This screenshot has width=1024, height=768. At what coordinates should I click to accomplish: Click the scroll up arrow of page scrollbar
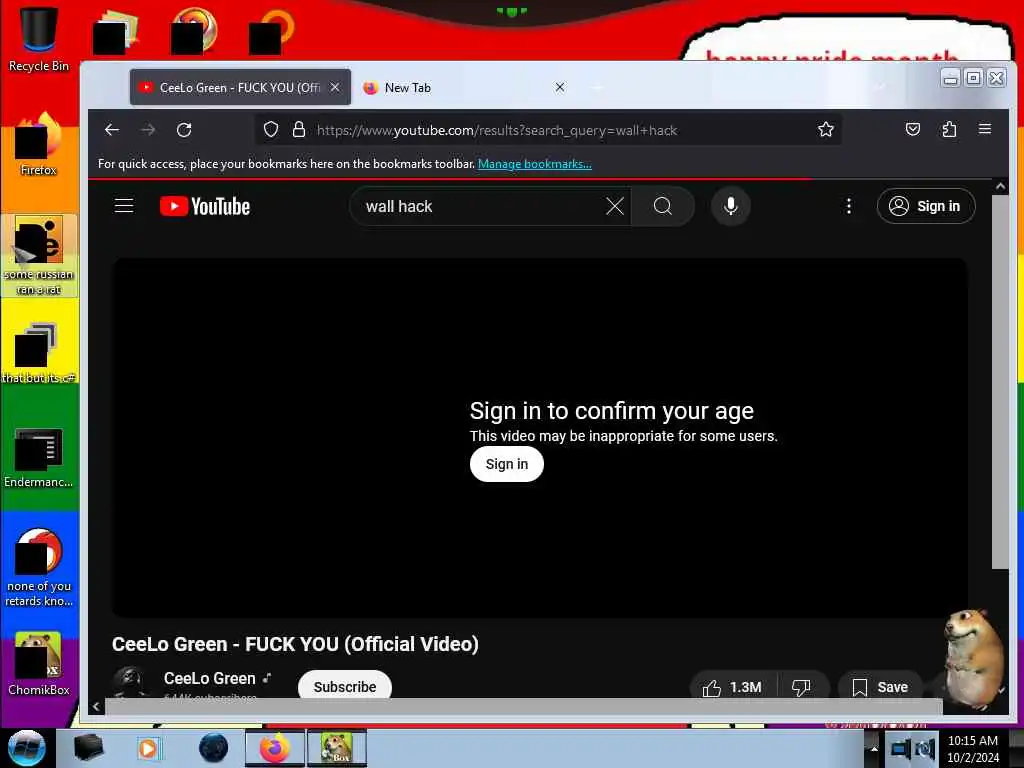point(1000,186)
